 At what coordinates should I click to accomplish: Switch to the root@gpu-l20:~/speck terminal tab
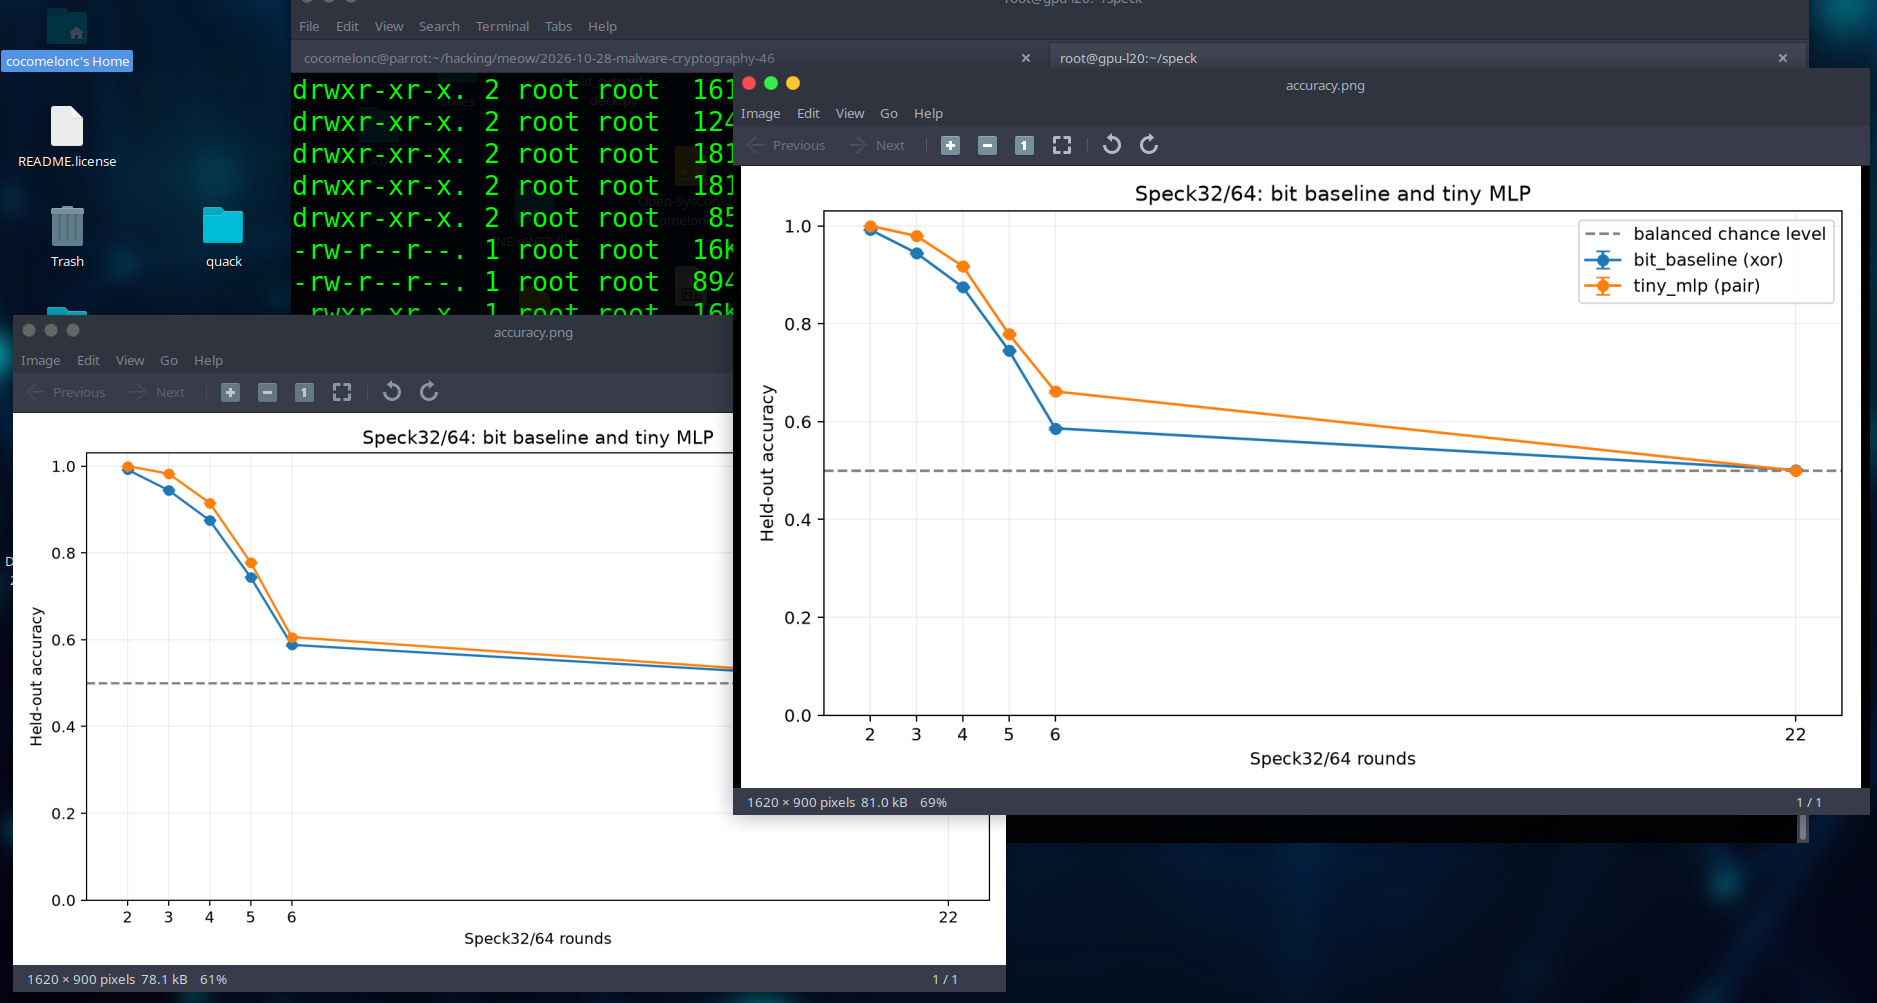[x=1128, y=59]
